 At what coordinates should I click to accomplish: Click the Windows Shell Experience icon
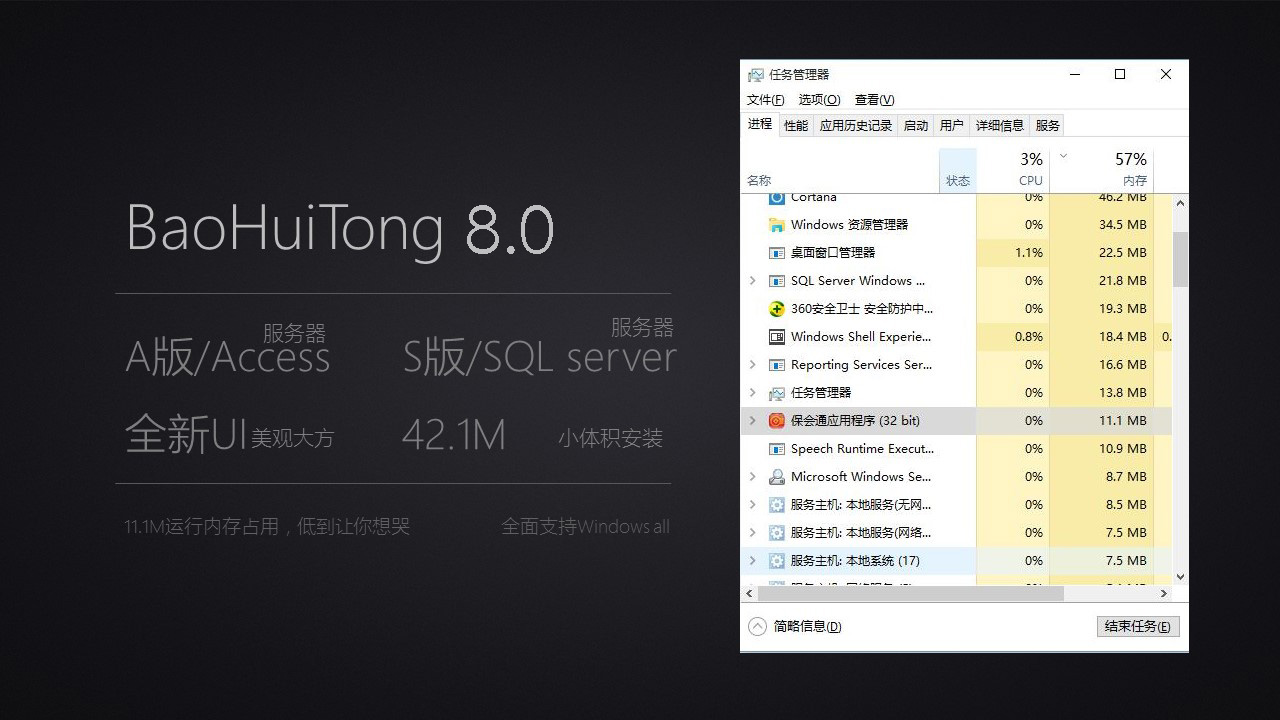(x=776, y=337)
